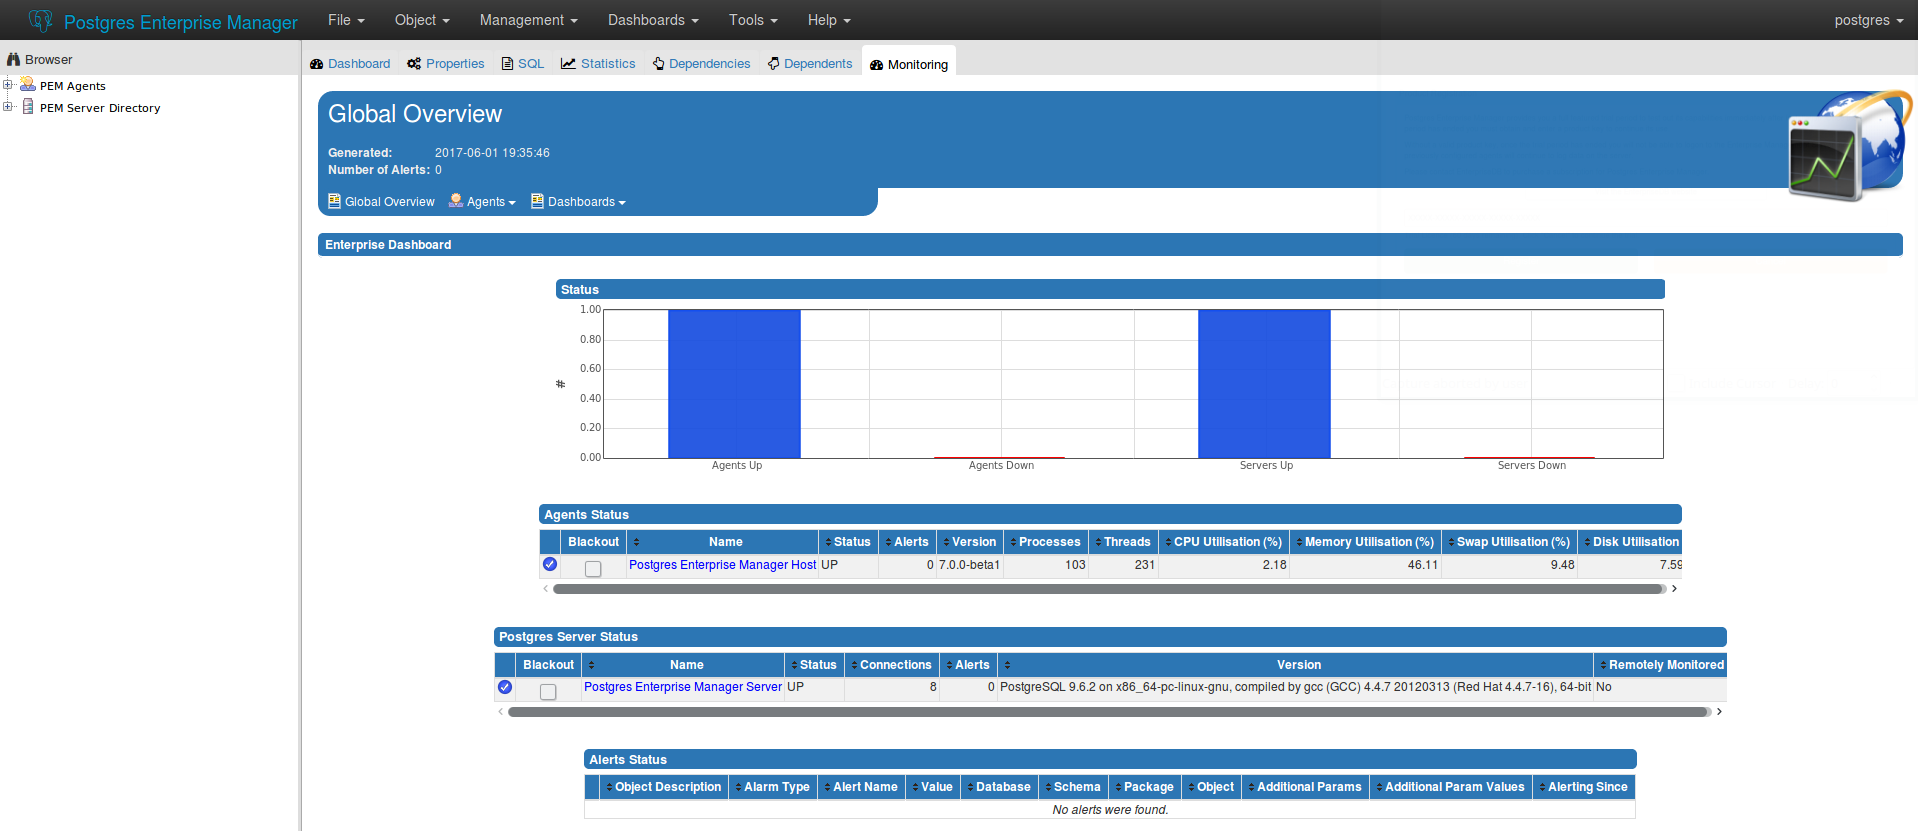1918x831 pixels.
Task: Click the Postgres Server Status scroll right arrow
Action: point(1719,712)
